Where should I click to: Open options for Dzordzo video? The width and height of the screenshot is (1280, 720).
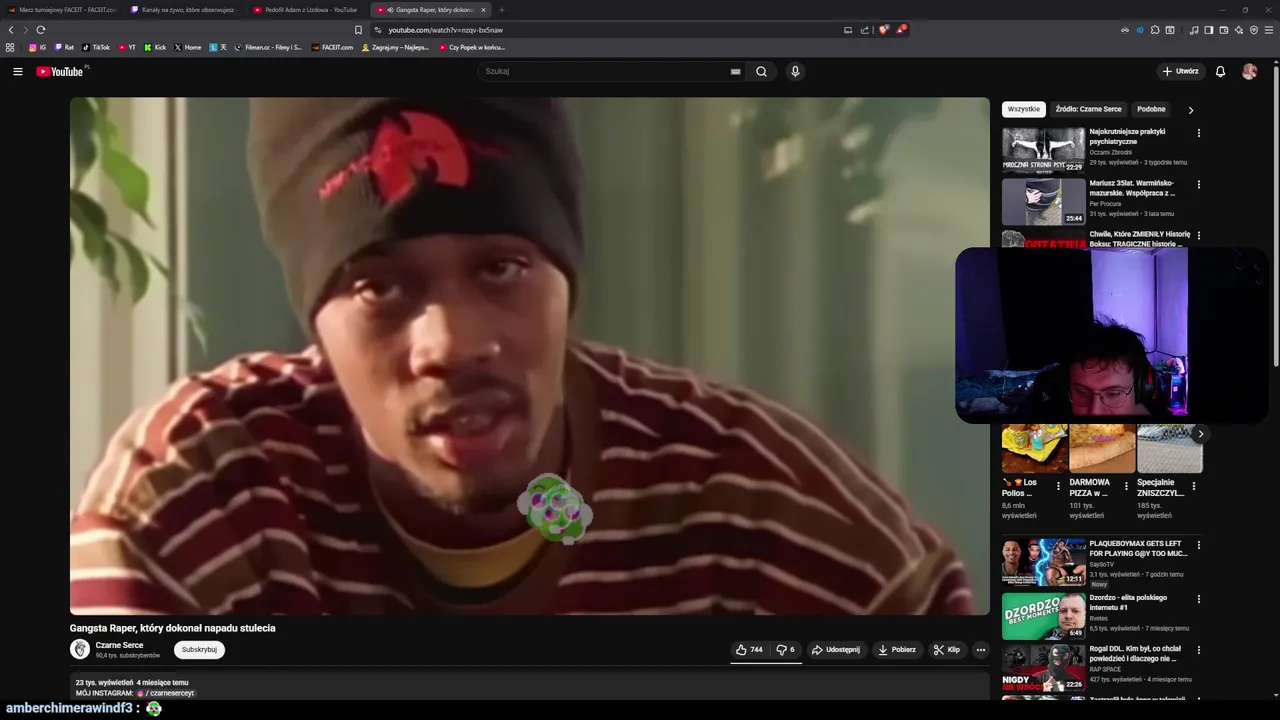[x=1198, y=599]
